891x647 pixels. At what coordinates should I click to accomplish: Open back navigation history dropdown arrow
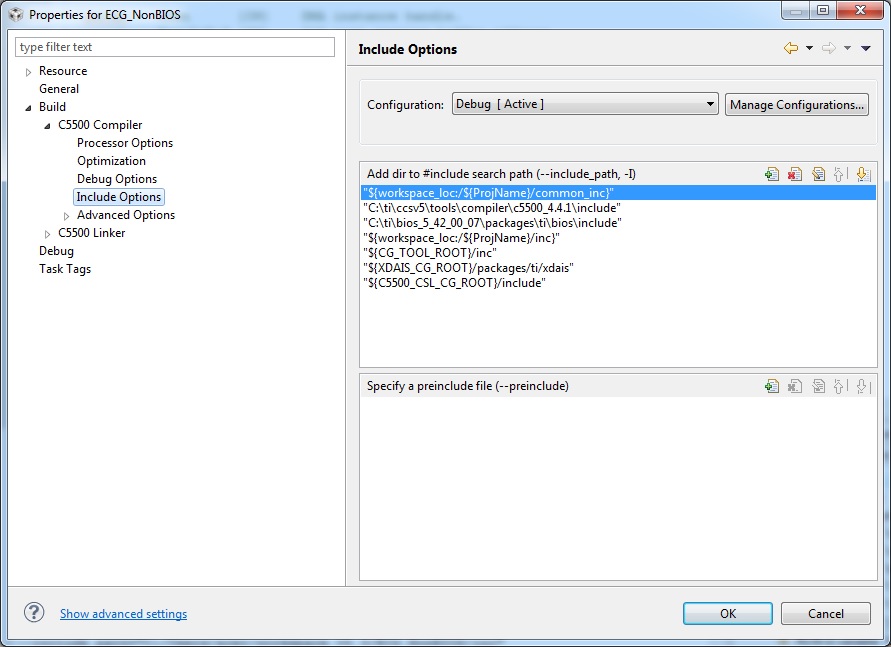(x=809, y=48)
